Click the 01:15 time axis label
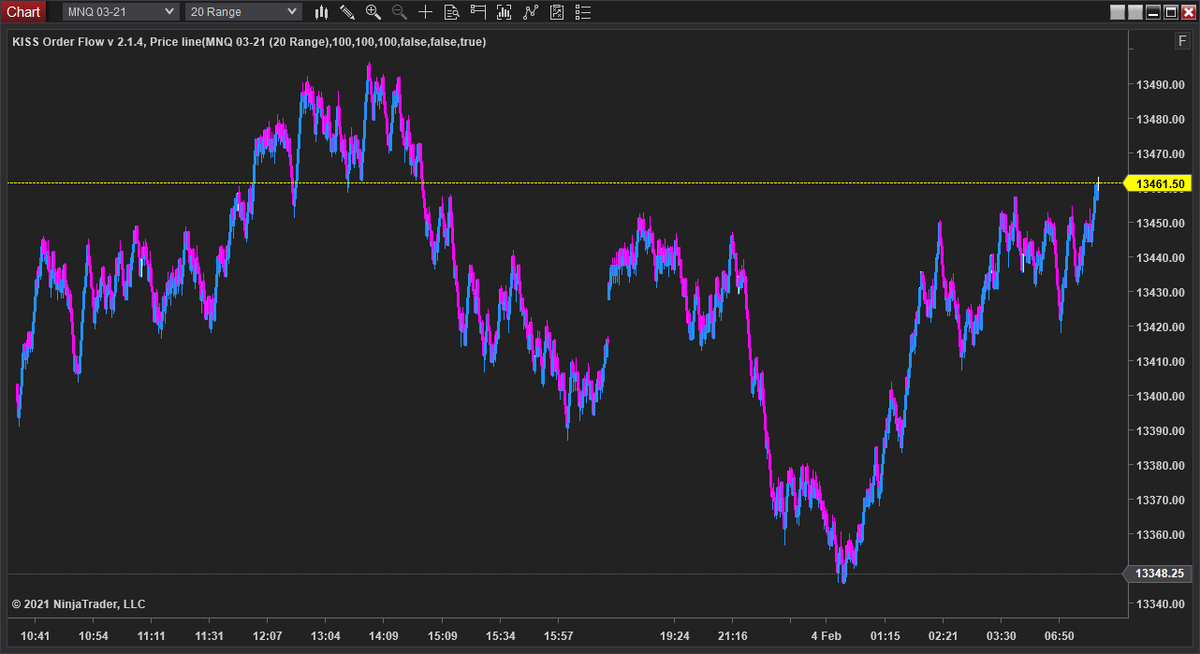This screenshot has width=1200, height=654. (x=885, y=636)
